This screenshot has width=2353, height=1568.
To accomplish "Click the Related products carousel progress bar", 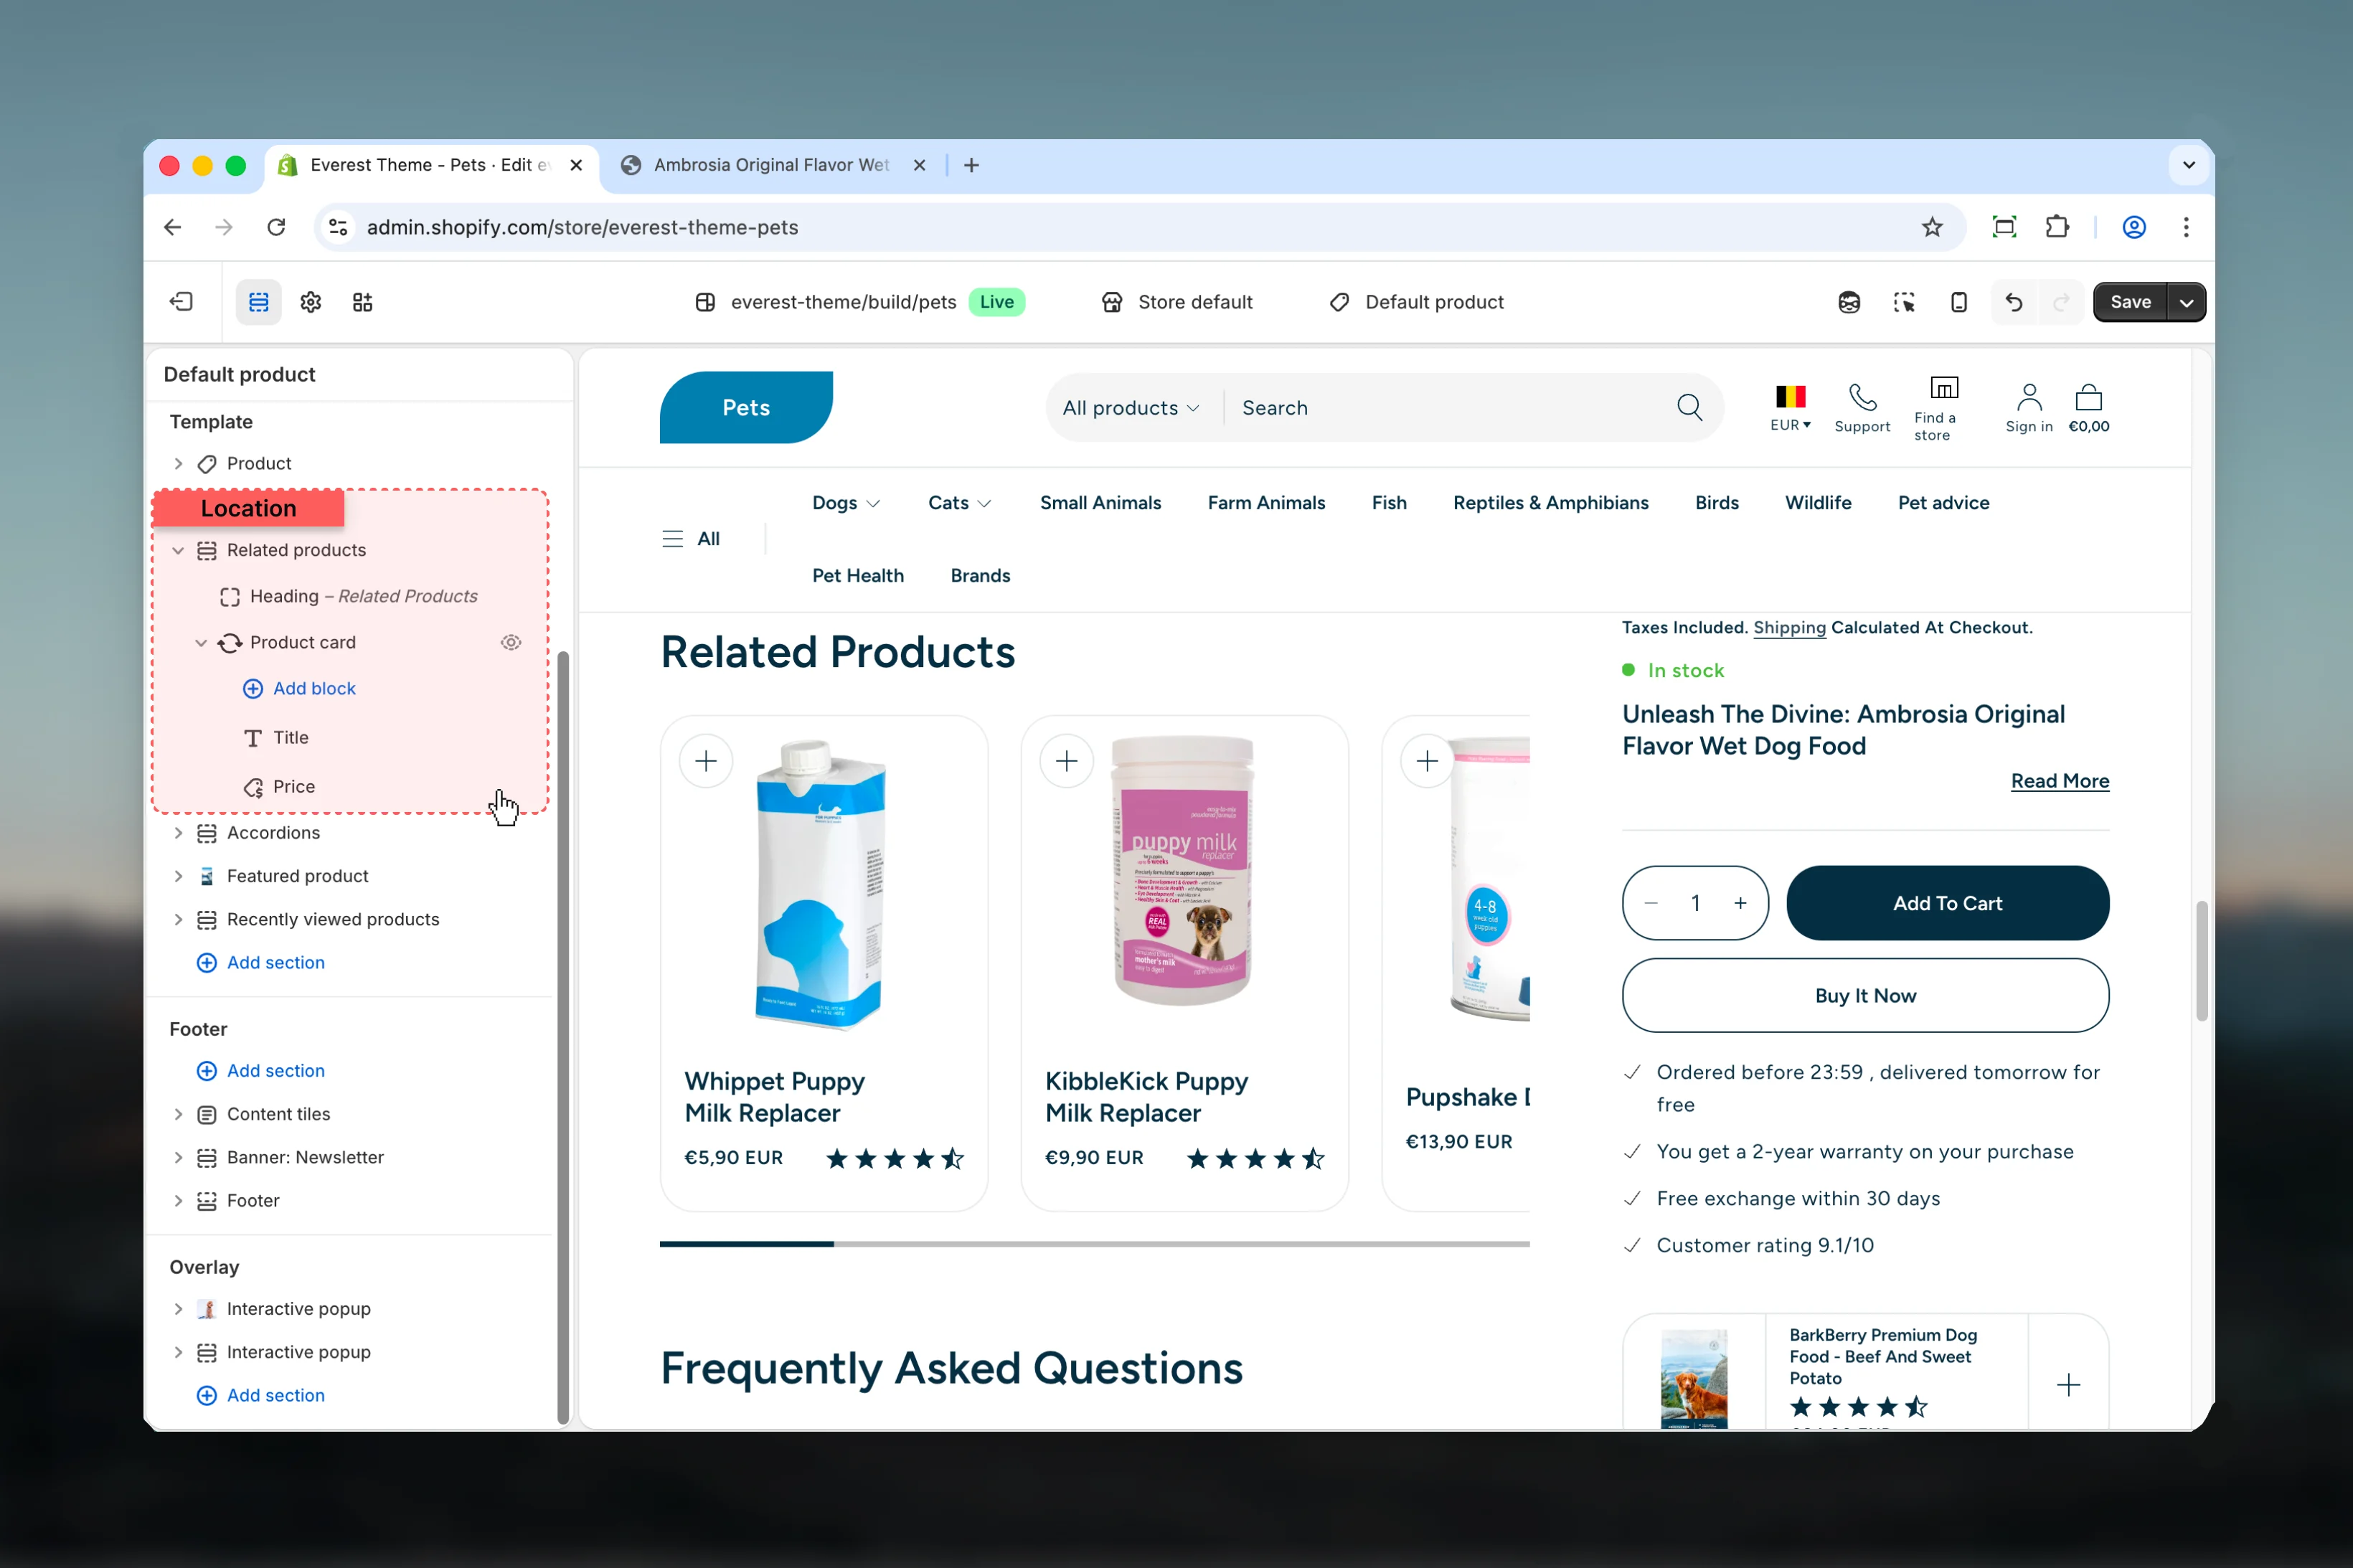I will tap(1094, 1243).
